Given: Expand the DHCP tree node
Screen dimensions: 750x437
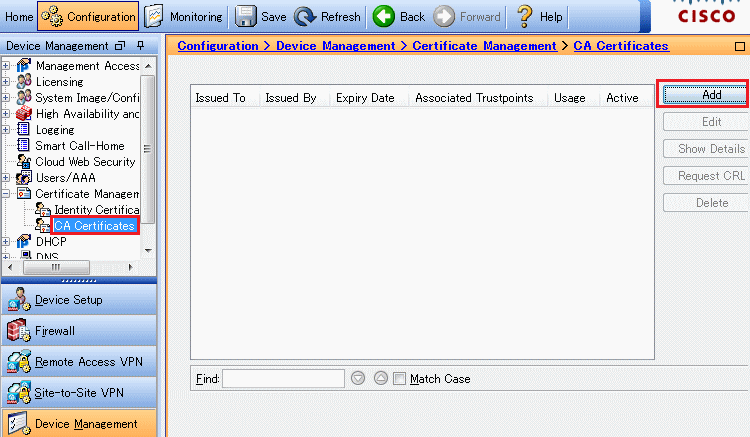Looking at the screenshot, I should tap(6, 241).
